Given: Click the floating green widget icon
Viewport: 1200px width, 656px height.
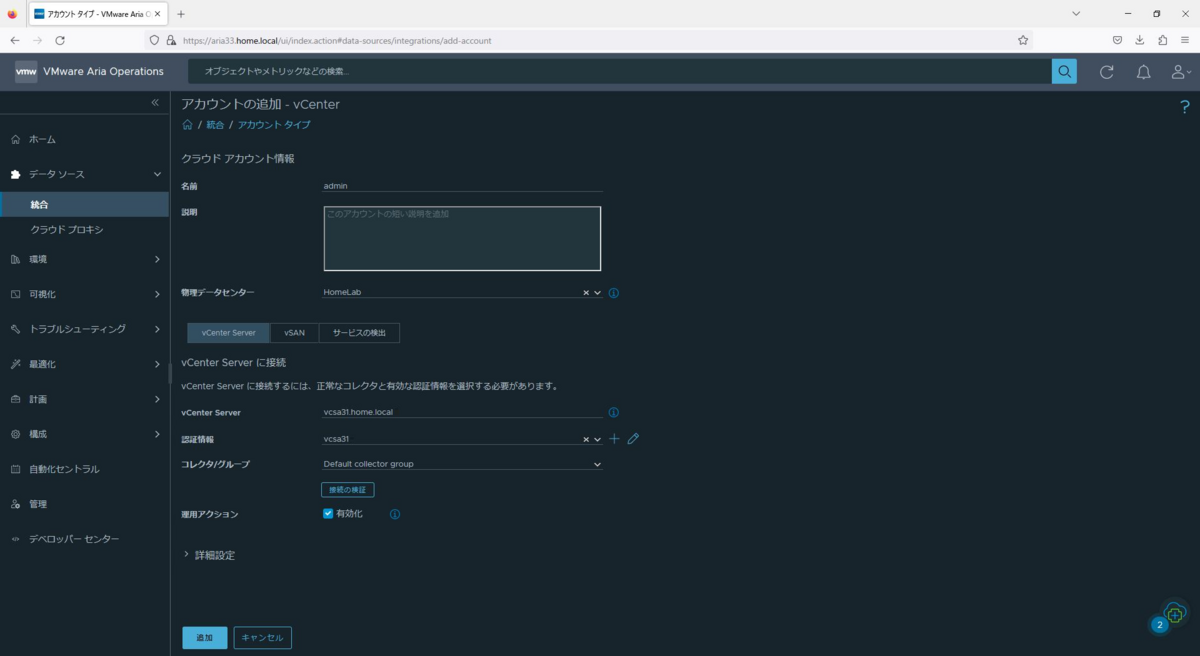Looking at the screenshot, I should click(1175, 613).
